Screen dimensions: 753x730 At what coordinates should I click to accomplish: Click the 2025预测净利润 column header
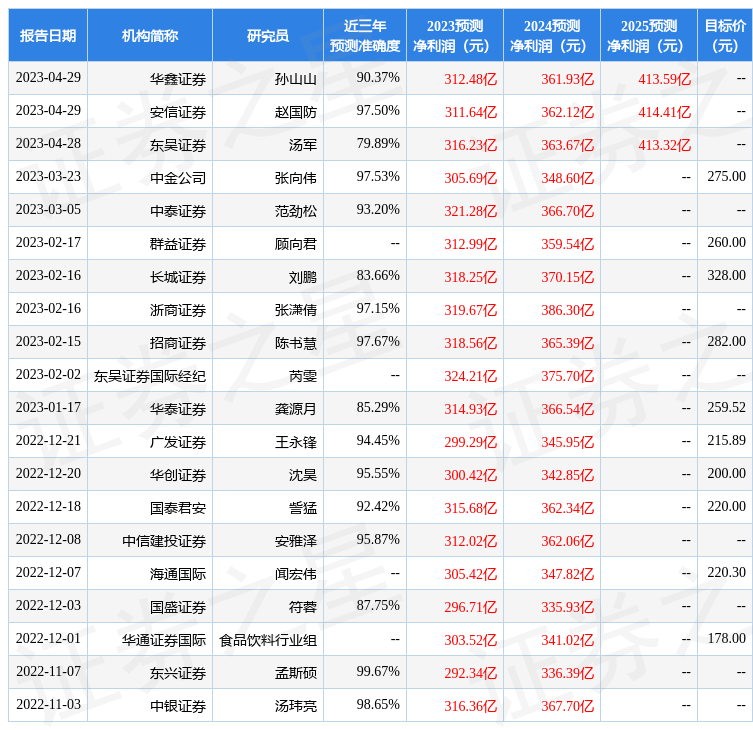click(649, 36)
